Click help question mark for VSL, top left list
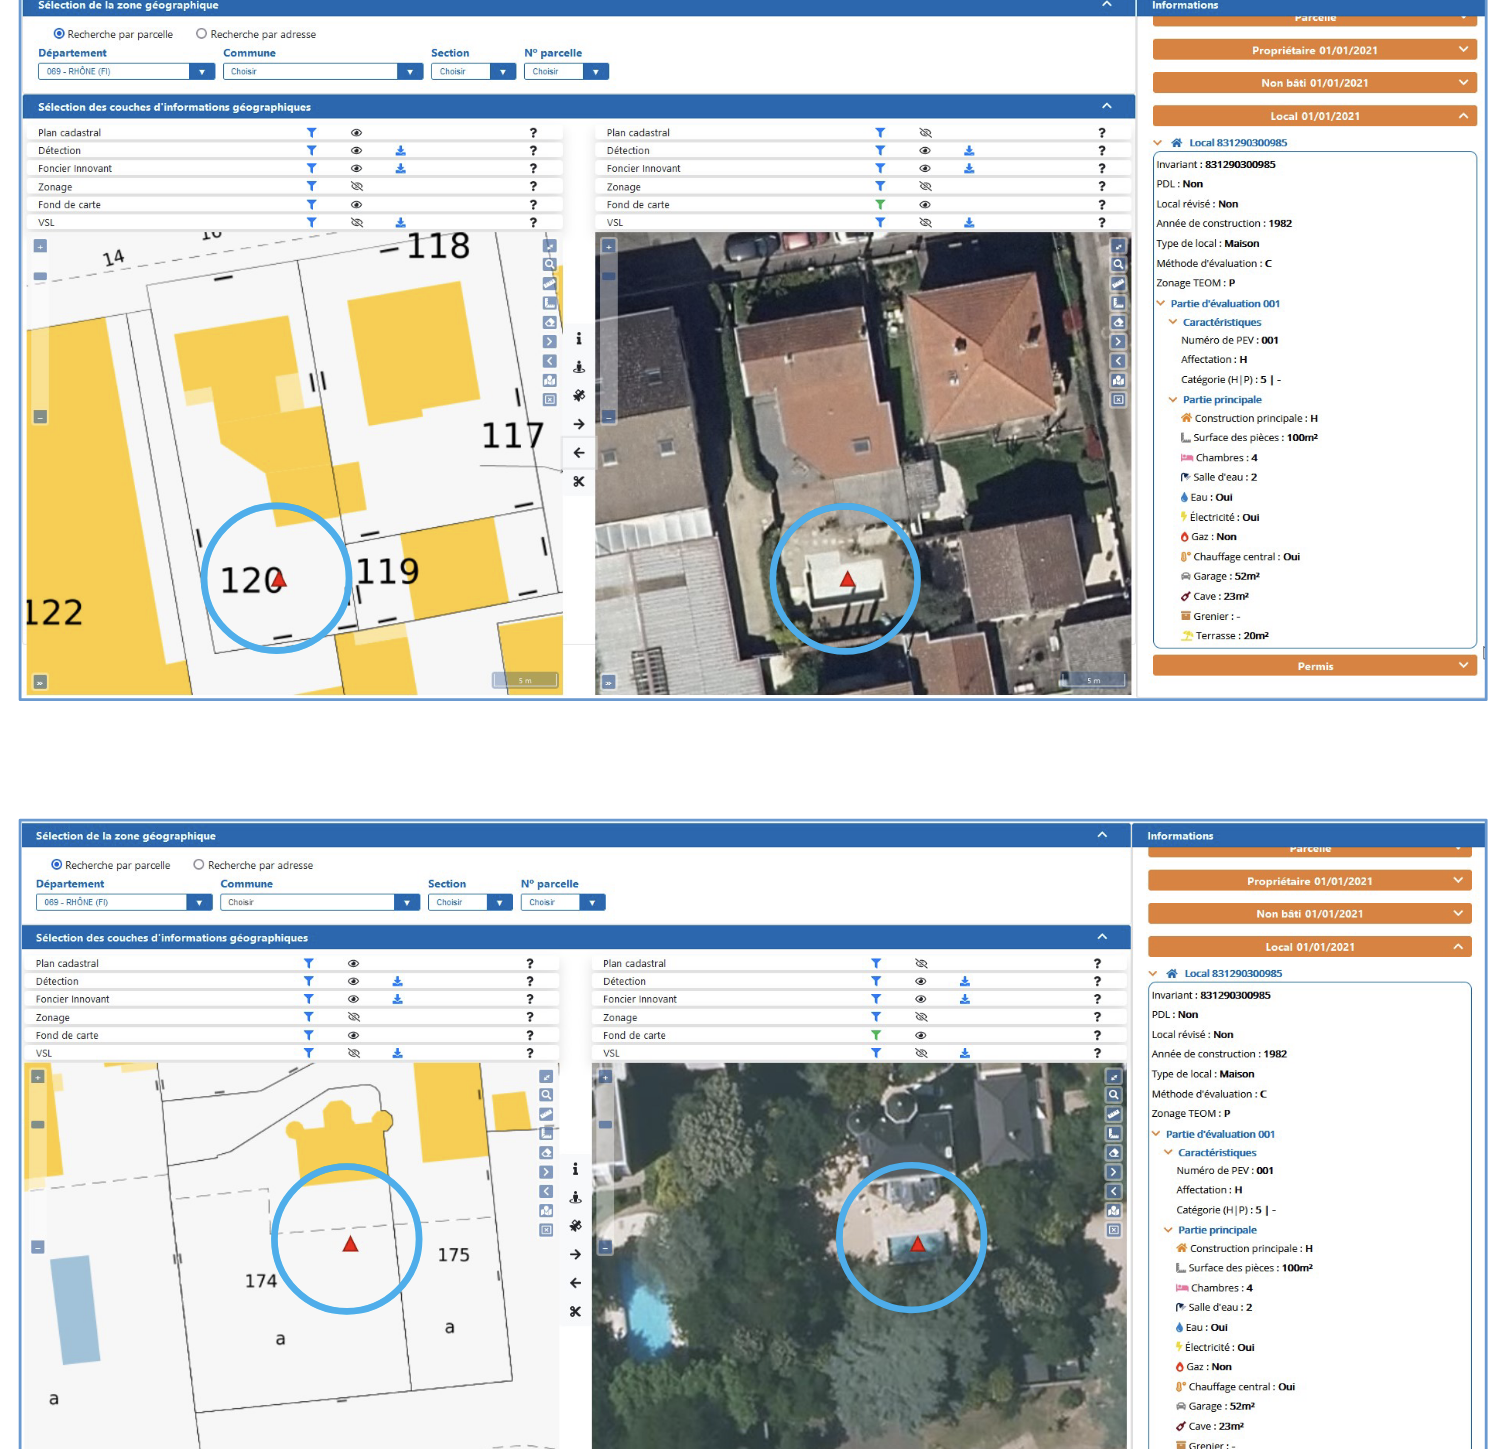Viewport: 1512px width, 1449px height. tap(533, 223)
